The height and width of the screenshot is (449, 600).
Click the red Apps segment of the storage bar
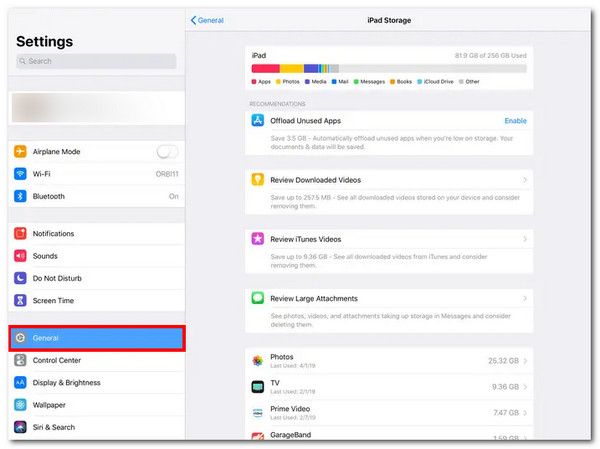[266, 69]
